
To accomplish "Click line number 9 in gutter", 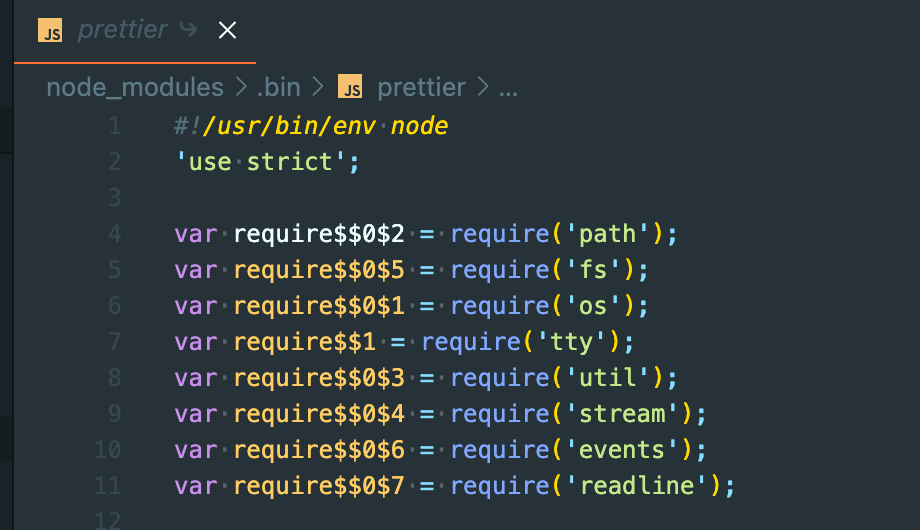I will tap(115, 414).
